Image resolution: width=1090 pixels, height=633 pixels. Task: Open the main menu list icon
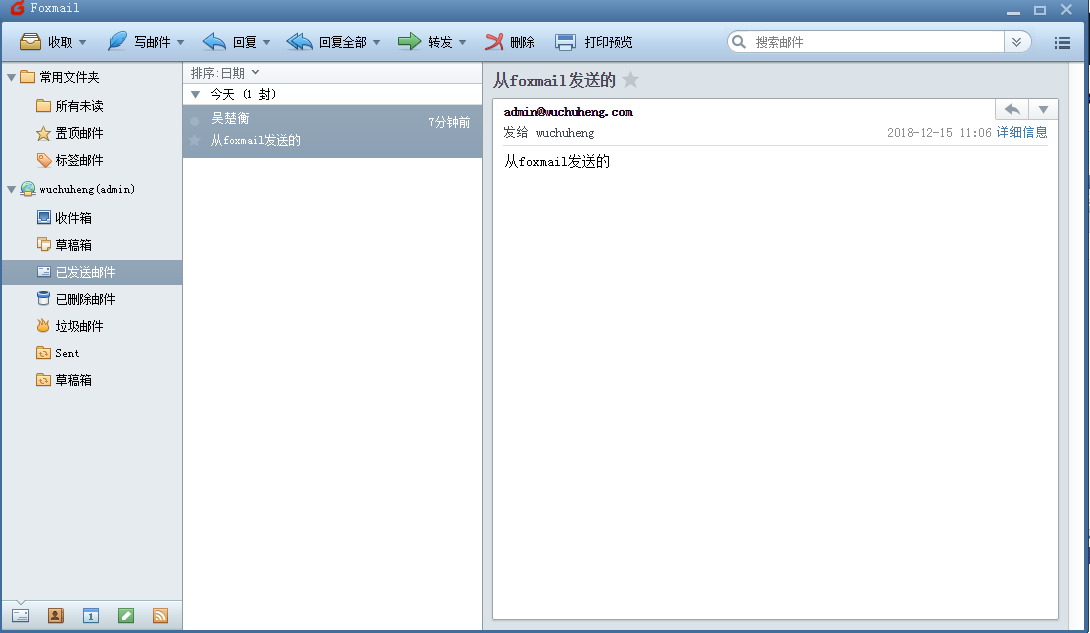click(1062, 42)
